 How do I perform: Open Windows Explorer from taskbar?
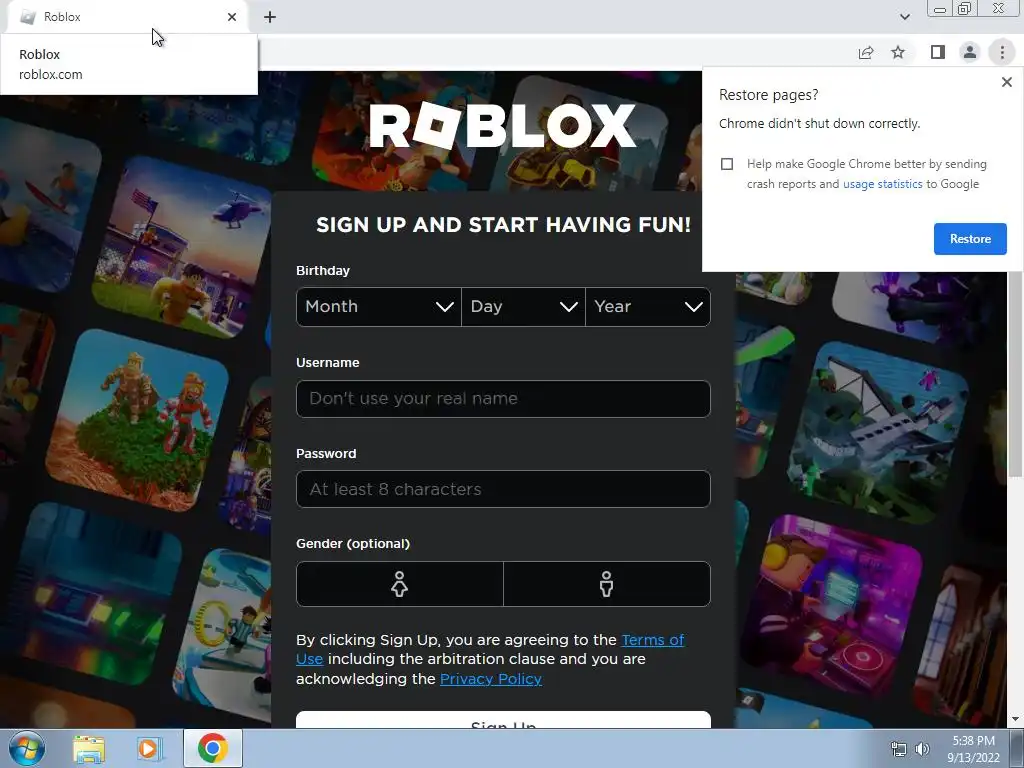tap(89, 748)
